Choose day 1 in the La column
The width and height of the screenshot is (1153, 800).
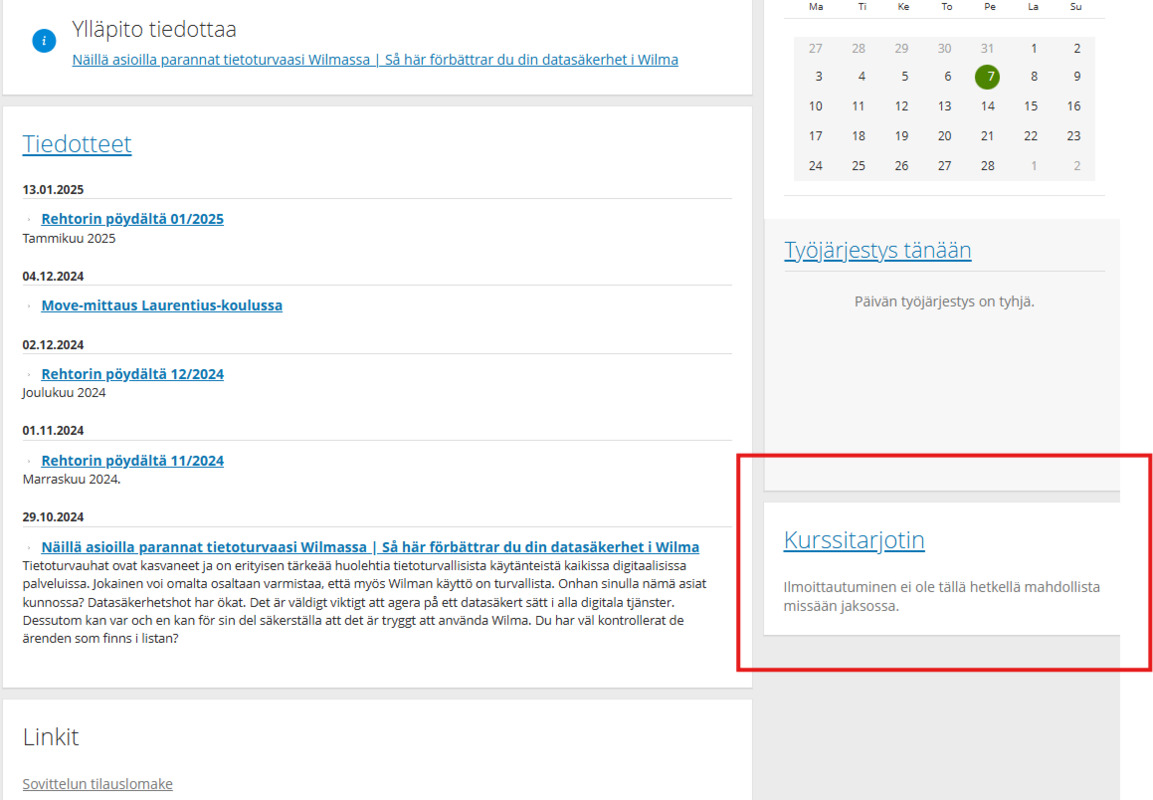1033,48
